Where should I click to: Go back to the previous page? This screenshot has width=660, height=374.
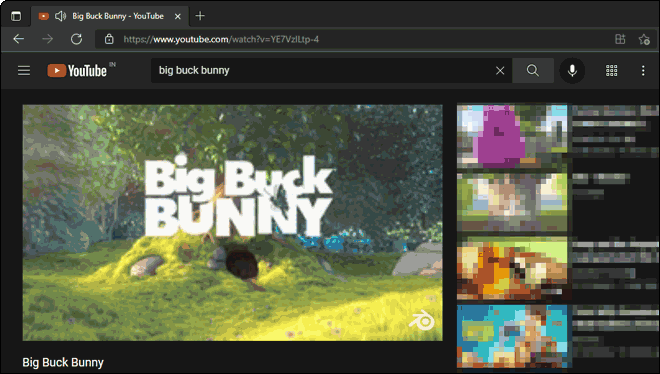[x=19, y=39]
